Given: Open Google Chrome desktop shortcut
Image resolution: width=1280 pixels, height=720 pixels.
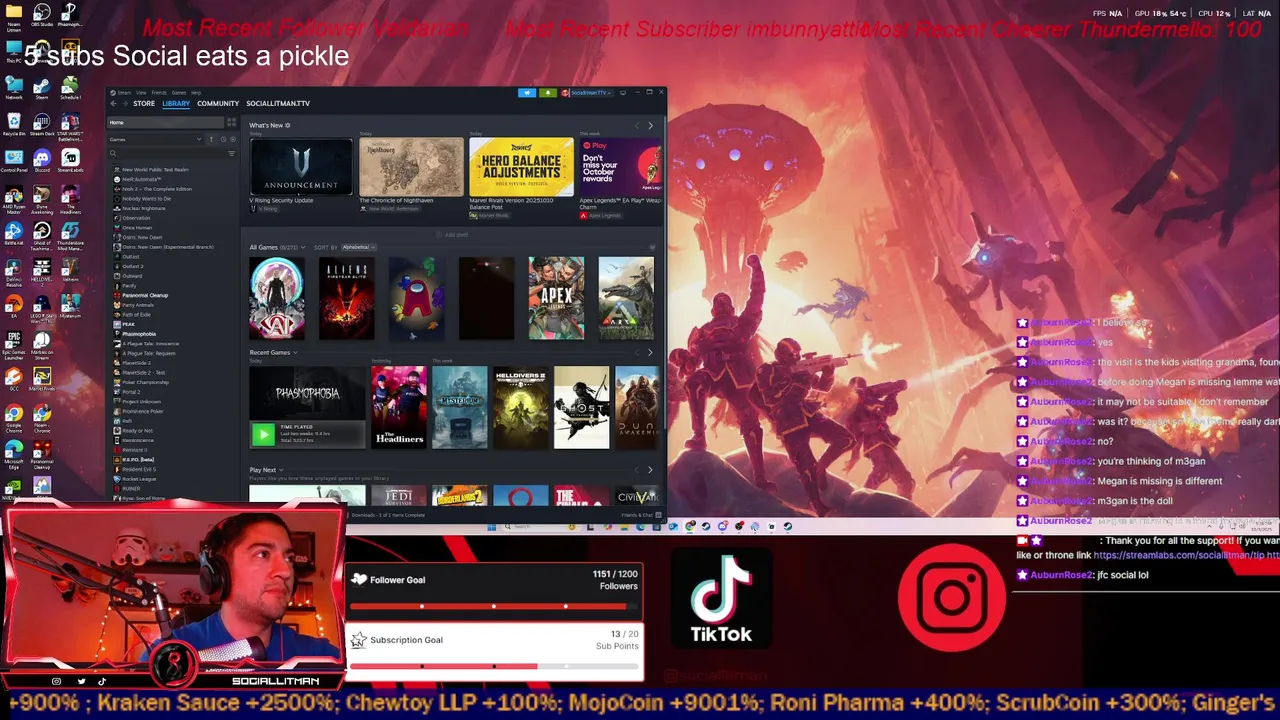Looking at the screenshot, I should click(14, 416).
